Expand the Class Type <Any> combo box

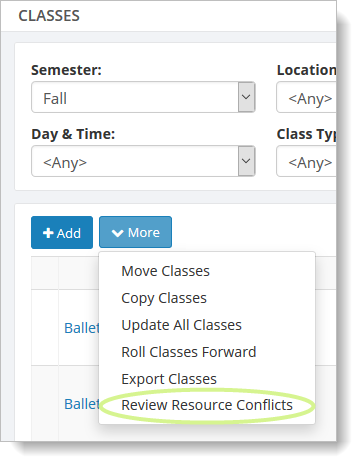[x=306, y=161]
